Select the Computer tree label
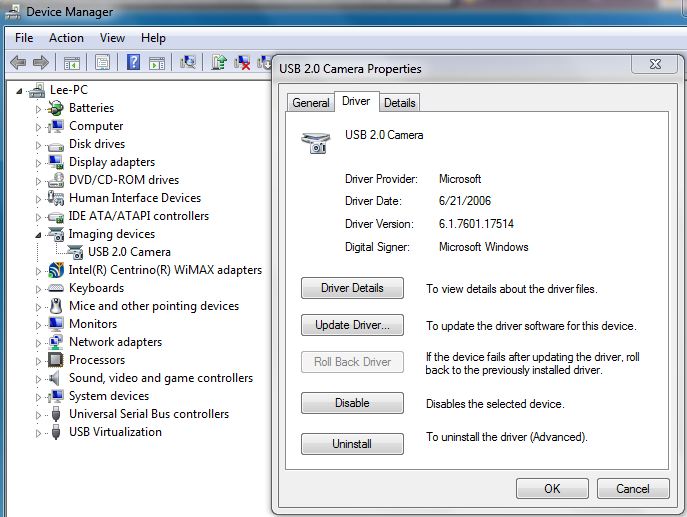This screenshot has height=517, width=687. click(x=96, y=126)
